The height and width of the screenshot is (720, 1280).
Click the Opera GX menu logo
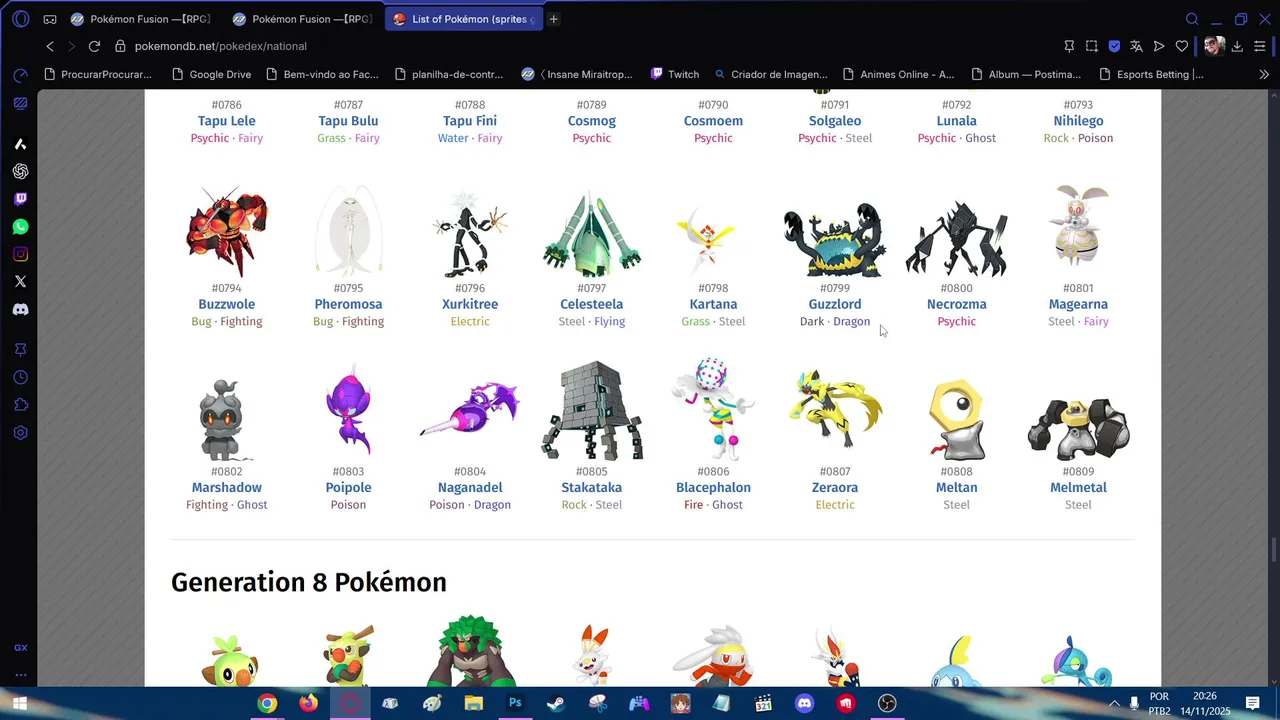pos(20,19)
